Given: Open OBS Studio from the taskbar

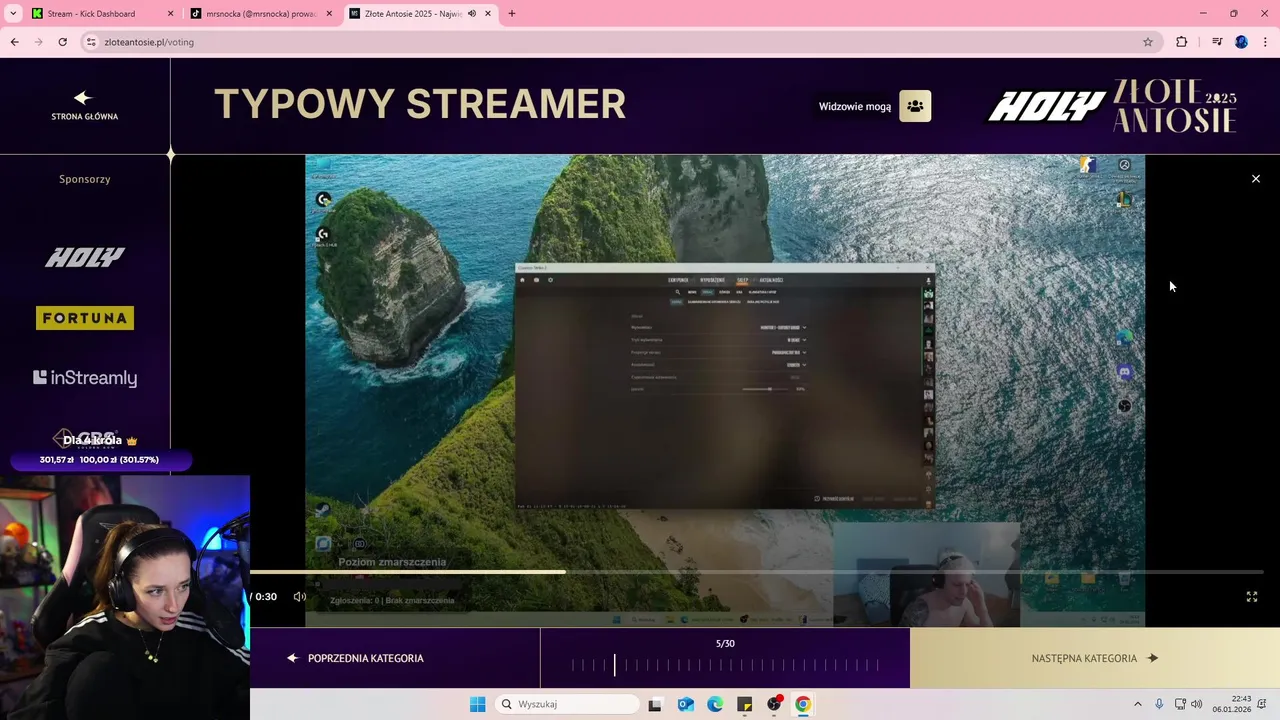Looking at the screenshot, I should pyautogui.click(x=774, y=704).
